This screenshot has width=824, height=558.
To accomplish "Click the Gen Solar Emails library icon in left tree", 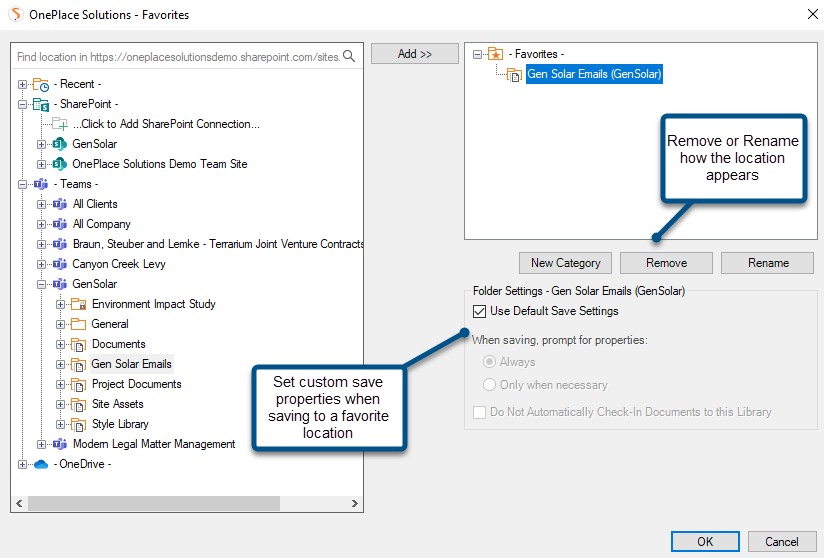I will (x=79, y=365).
